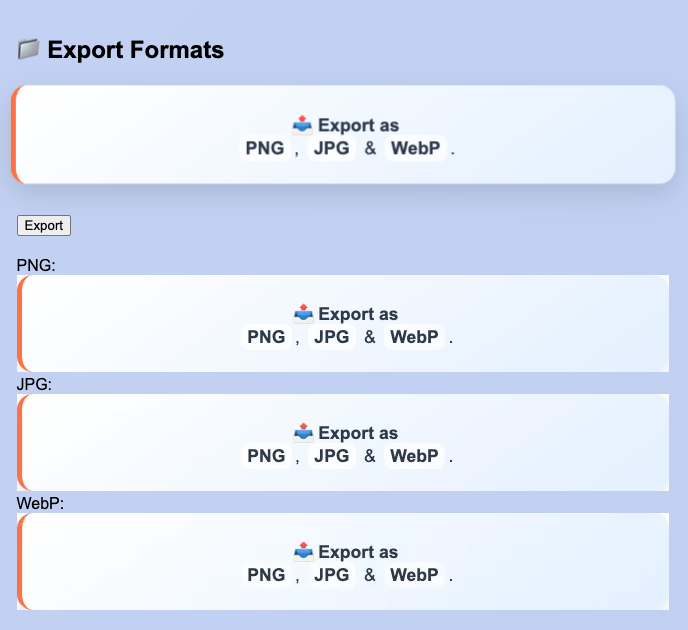Viewport: 688px width, 630px height.
Task: Click the "PNG:" label above first preview
Action: tap(35, 265)
